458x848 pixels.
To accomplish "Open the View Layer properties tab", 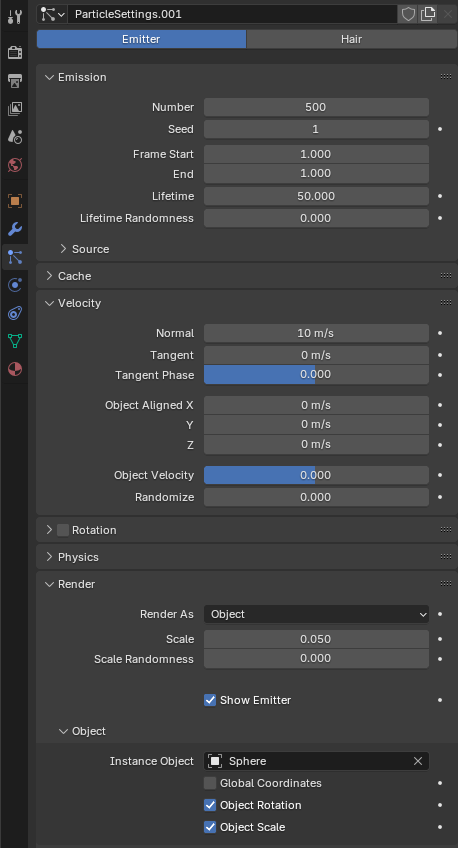I will point(15,109).
